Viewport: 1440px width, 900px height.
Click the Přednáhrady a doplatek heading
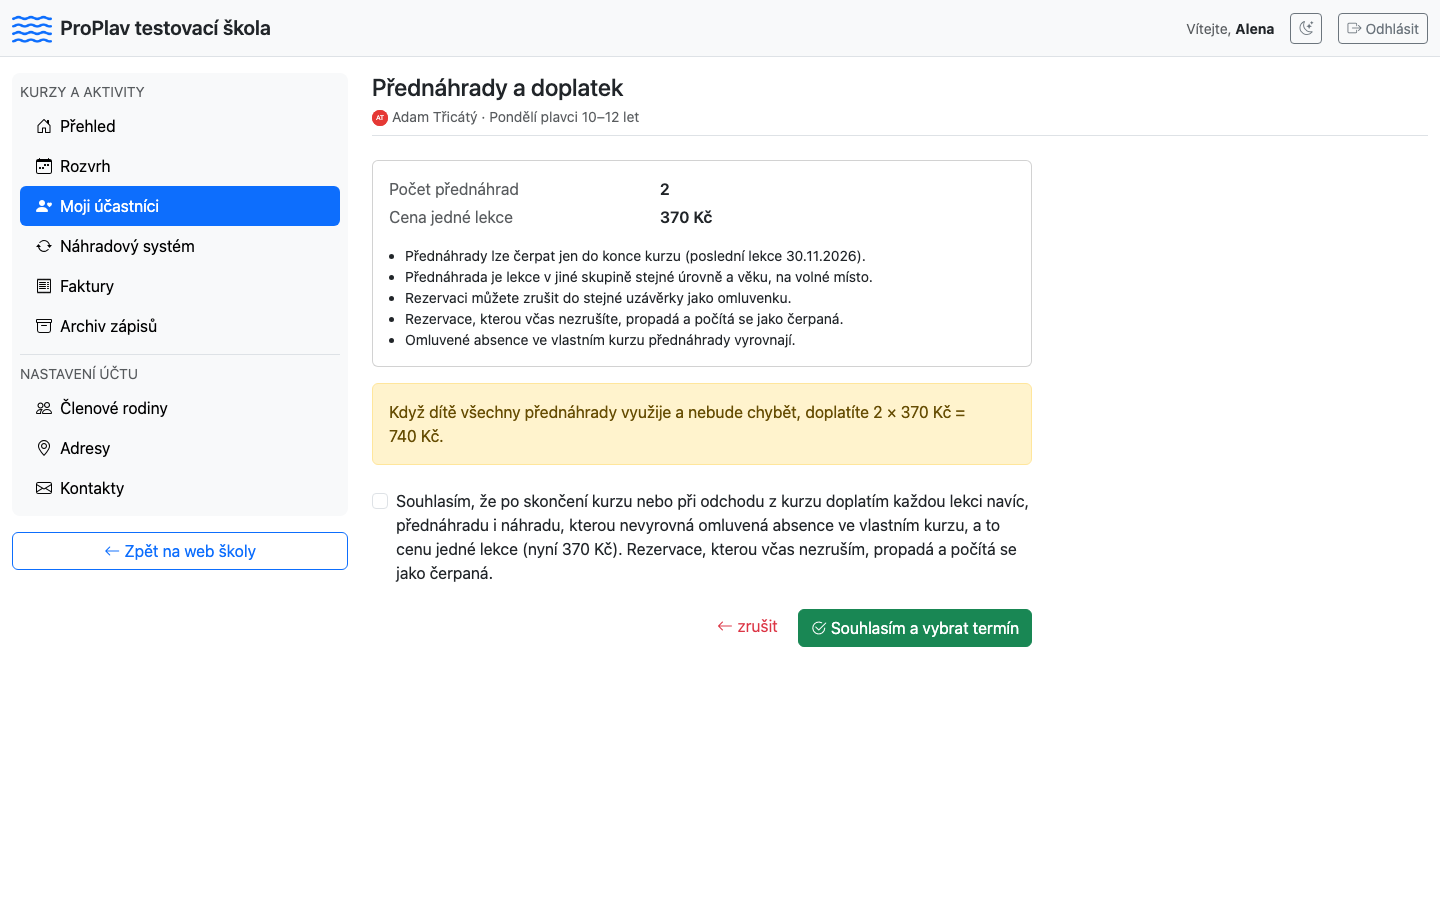(x=497, y=88)
